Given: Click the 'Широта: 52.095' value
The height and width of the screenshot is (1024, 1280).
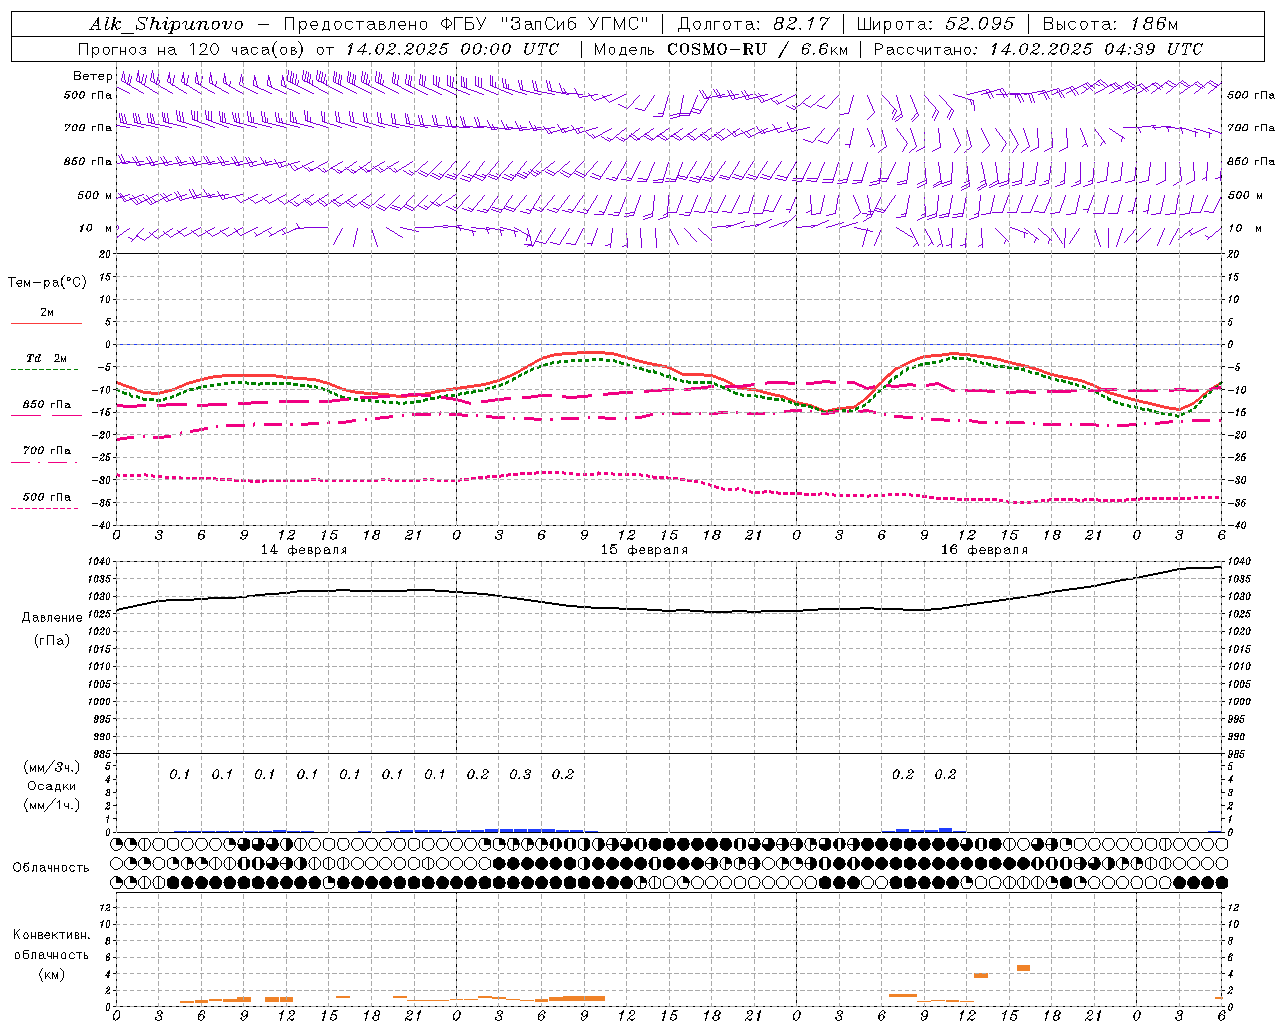Looking at the screenshot, I should (x=936, y=24).
